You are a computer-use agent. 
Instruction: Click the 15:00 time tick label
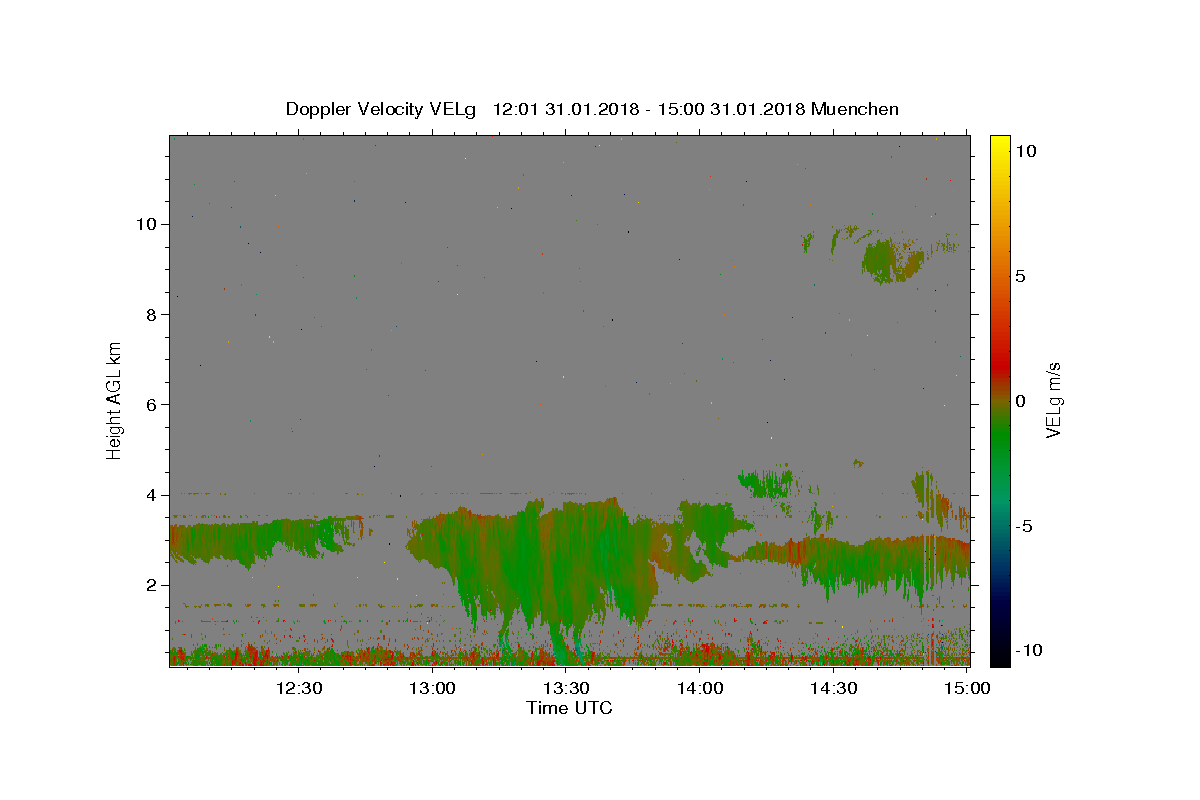(x=967, y=688)
